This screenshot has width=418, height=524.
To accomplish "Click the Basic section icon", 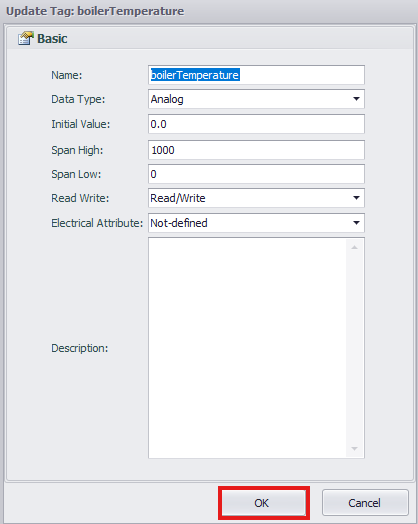I will (x=25, y=38).
